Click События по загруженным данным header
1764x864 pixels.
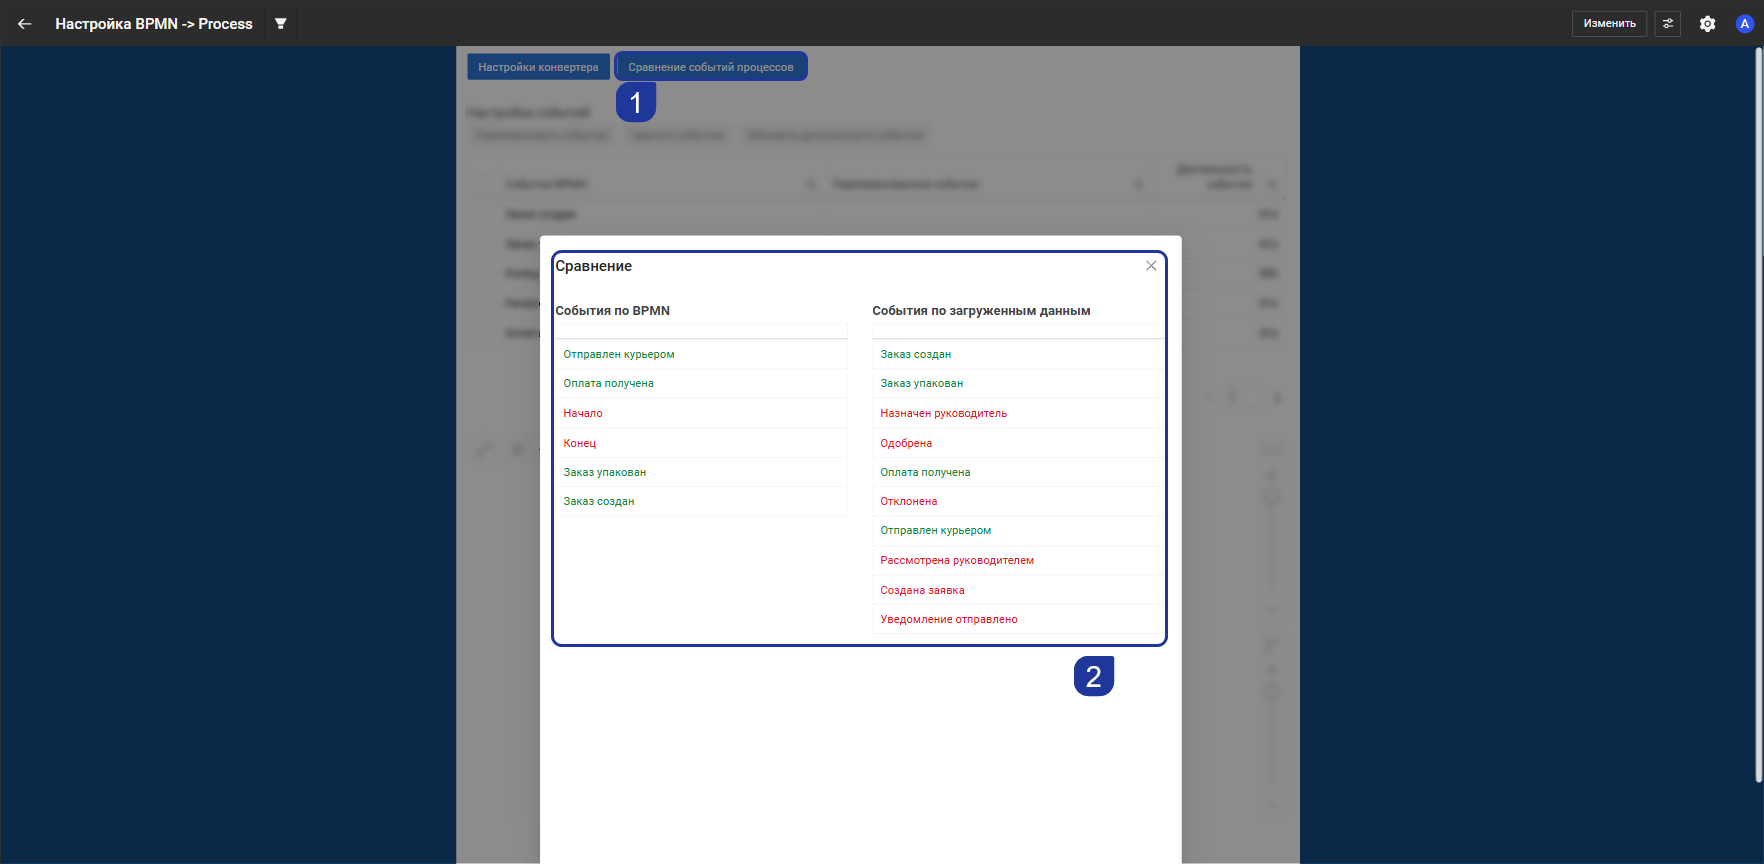click(x=980, y=311)
